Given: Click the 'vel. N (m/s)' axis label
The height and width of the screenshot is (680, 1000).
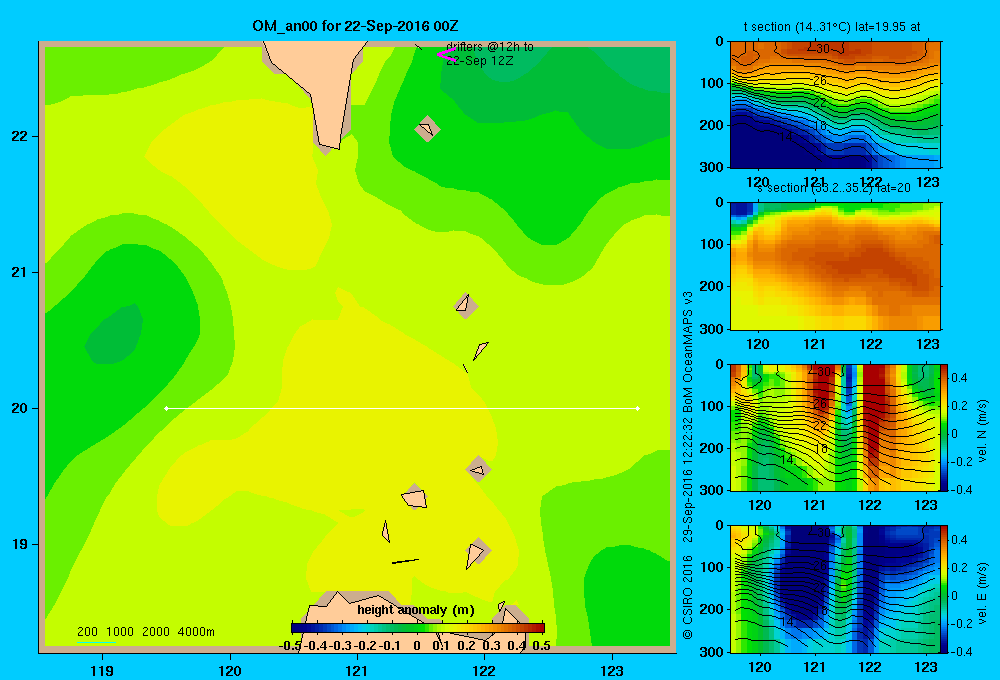Looking at the screenshot, I should coord(982,431).
